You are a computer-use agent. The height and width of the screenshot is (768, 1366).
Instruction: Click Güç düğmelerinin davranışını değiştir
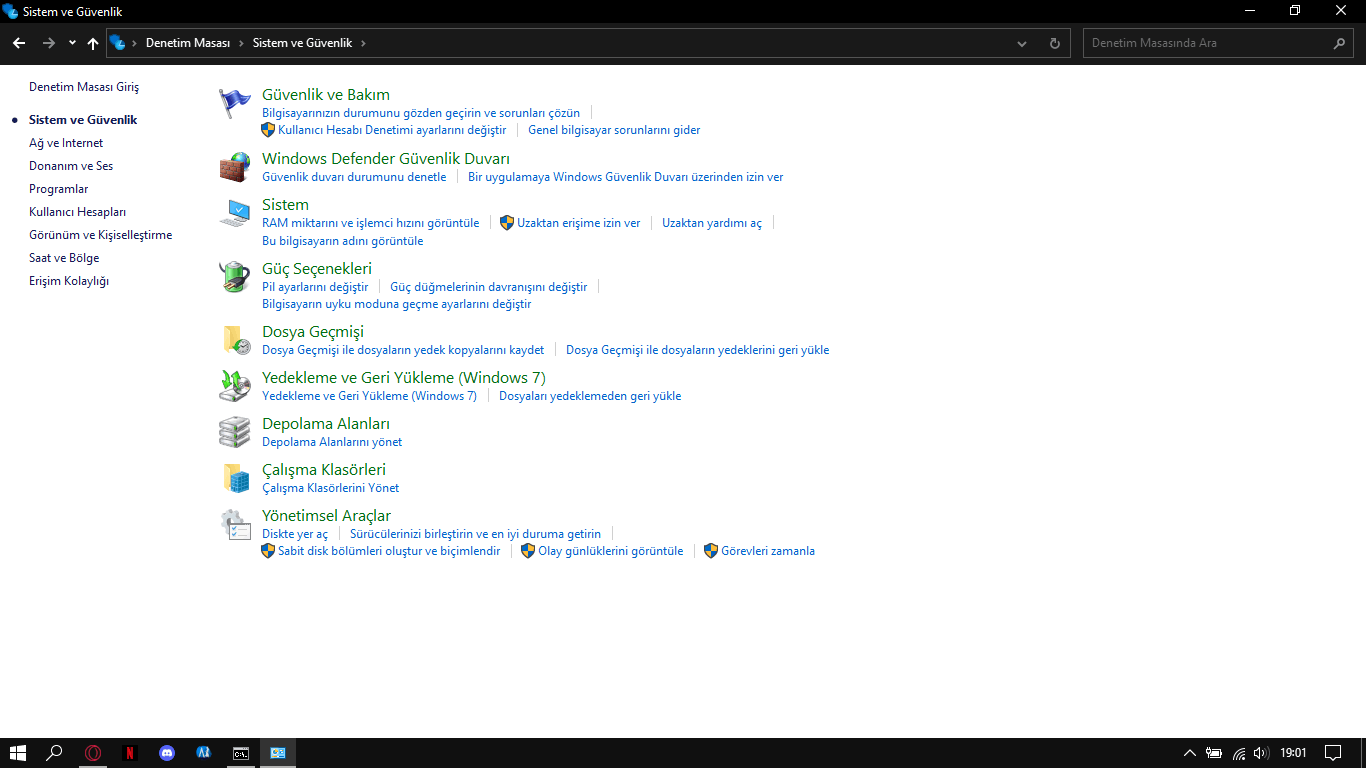pos(489,287)
